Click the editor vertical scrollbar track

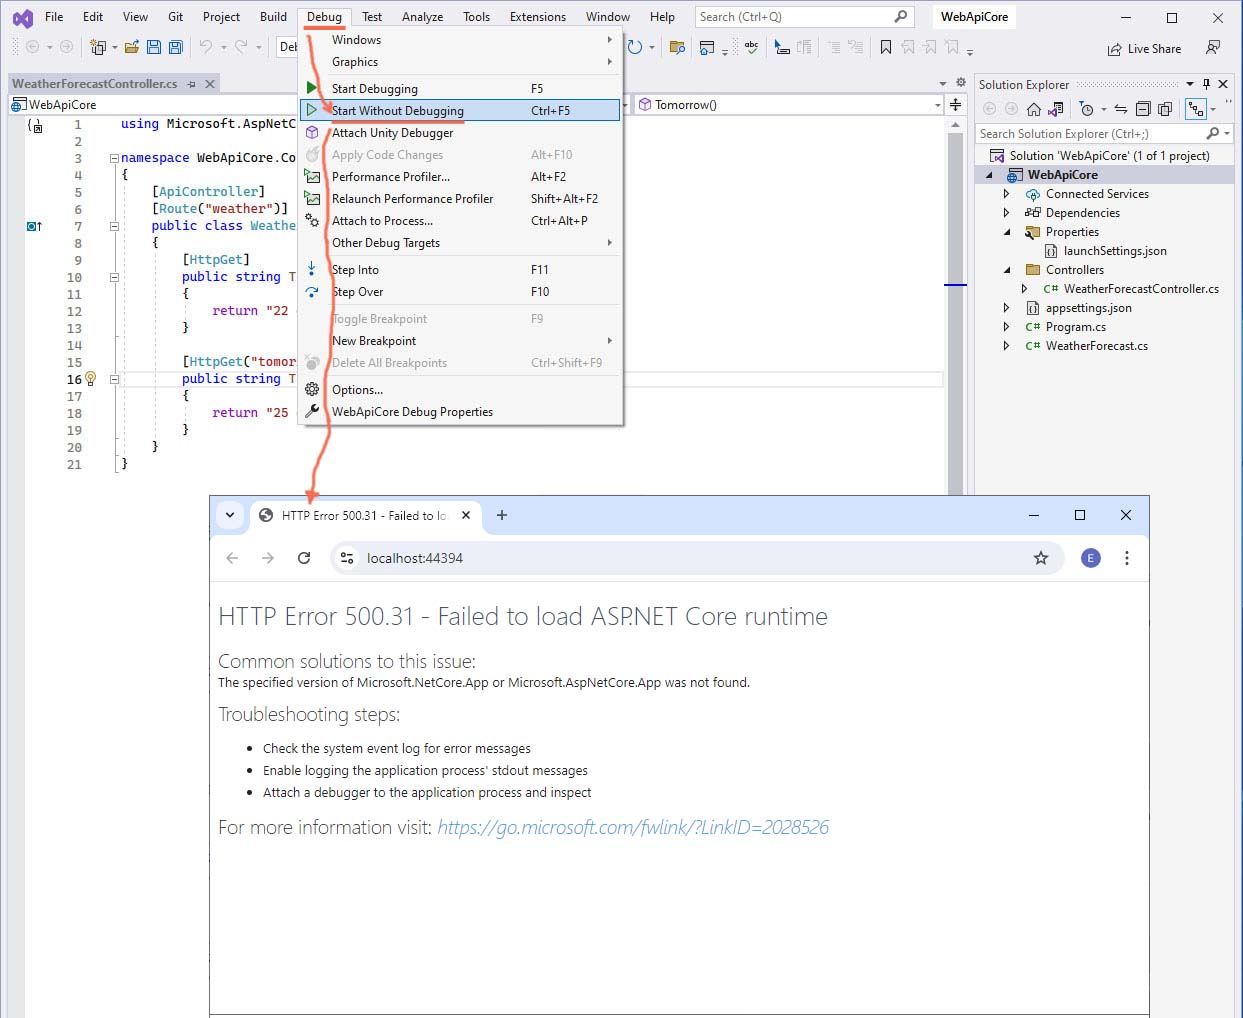click(x=955, y=380)
